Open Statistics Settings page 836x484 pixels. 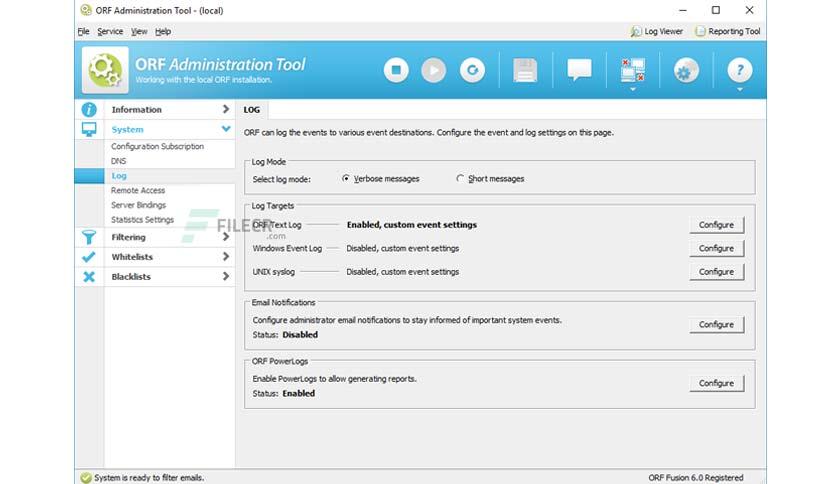pos(142,220)
